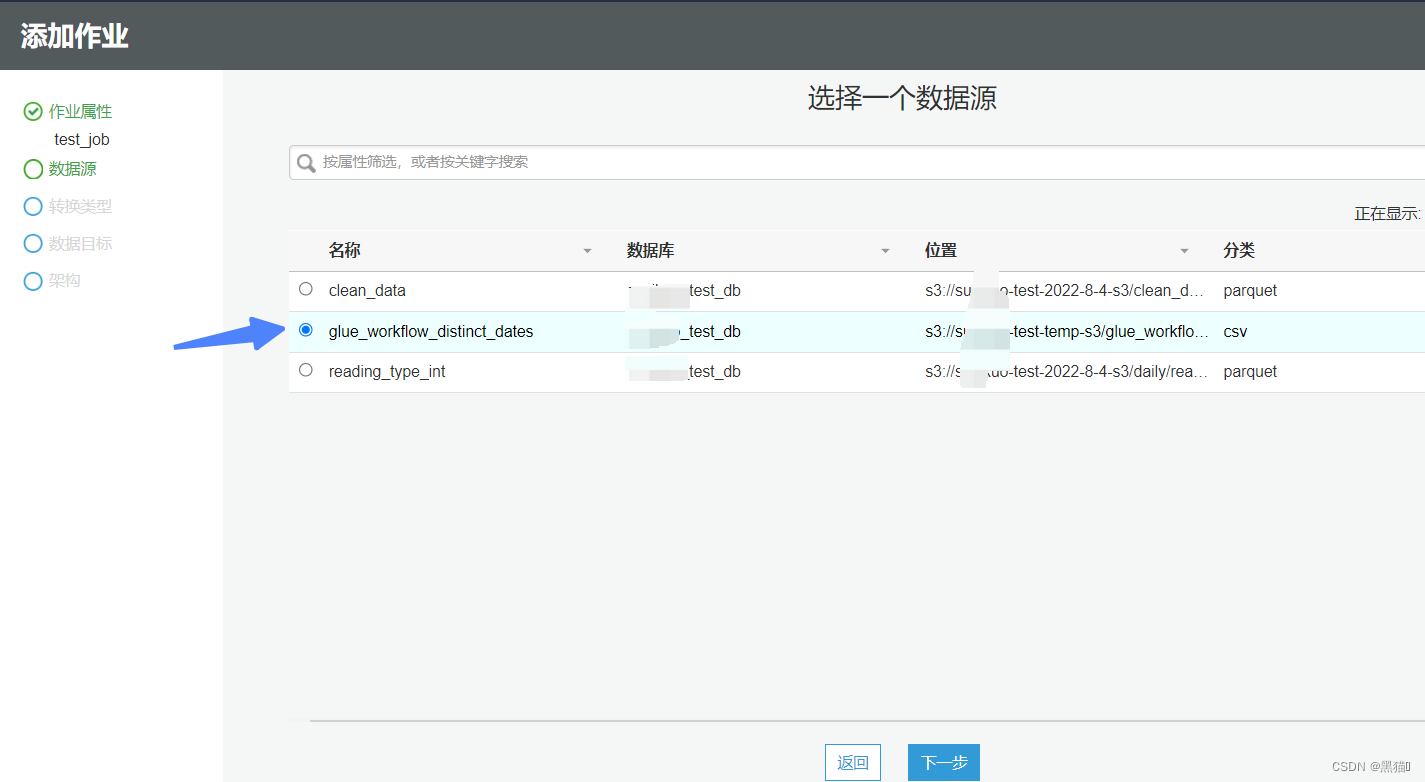Click the parquet cell in clean_data row

pyautogui.click(x=1250, y=291)
